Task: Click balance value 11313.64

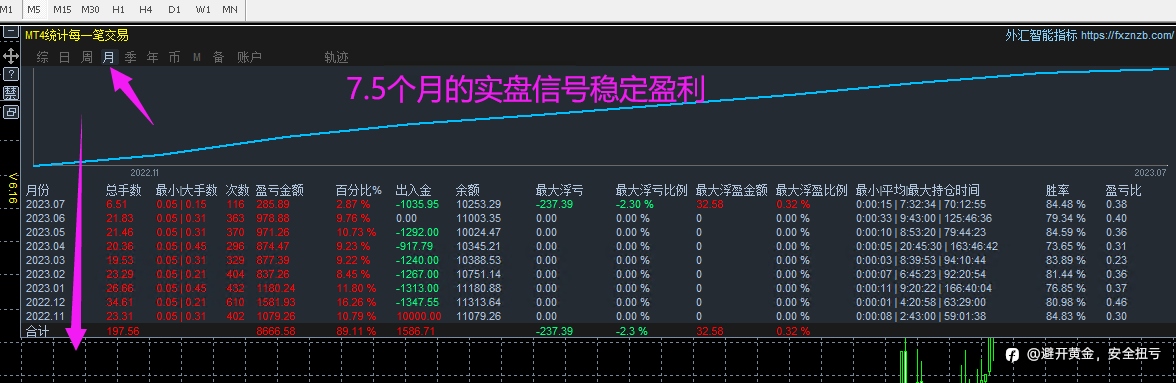Action: 478,303
